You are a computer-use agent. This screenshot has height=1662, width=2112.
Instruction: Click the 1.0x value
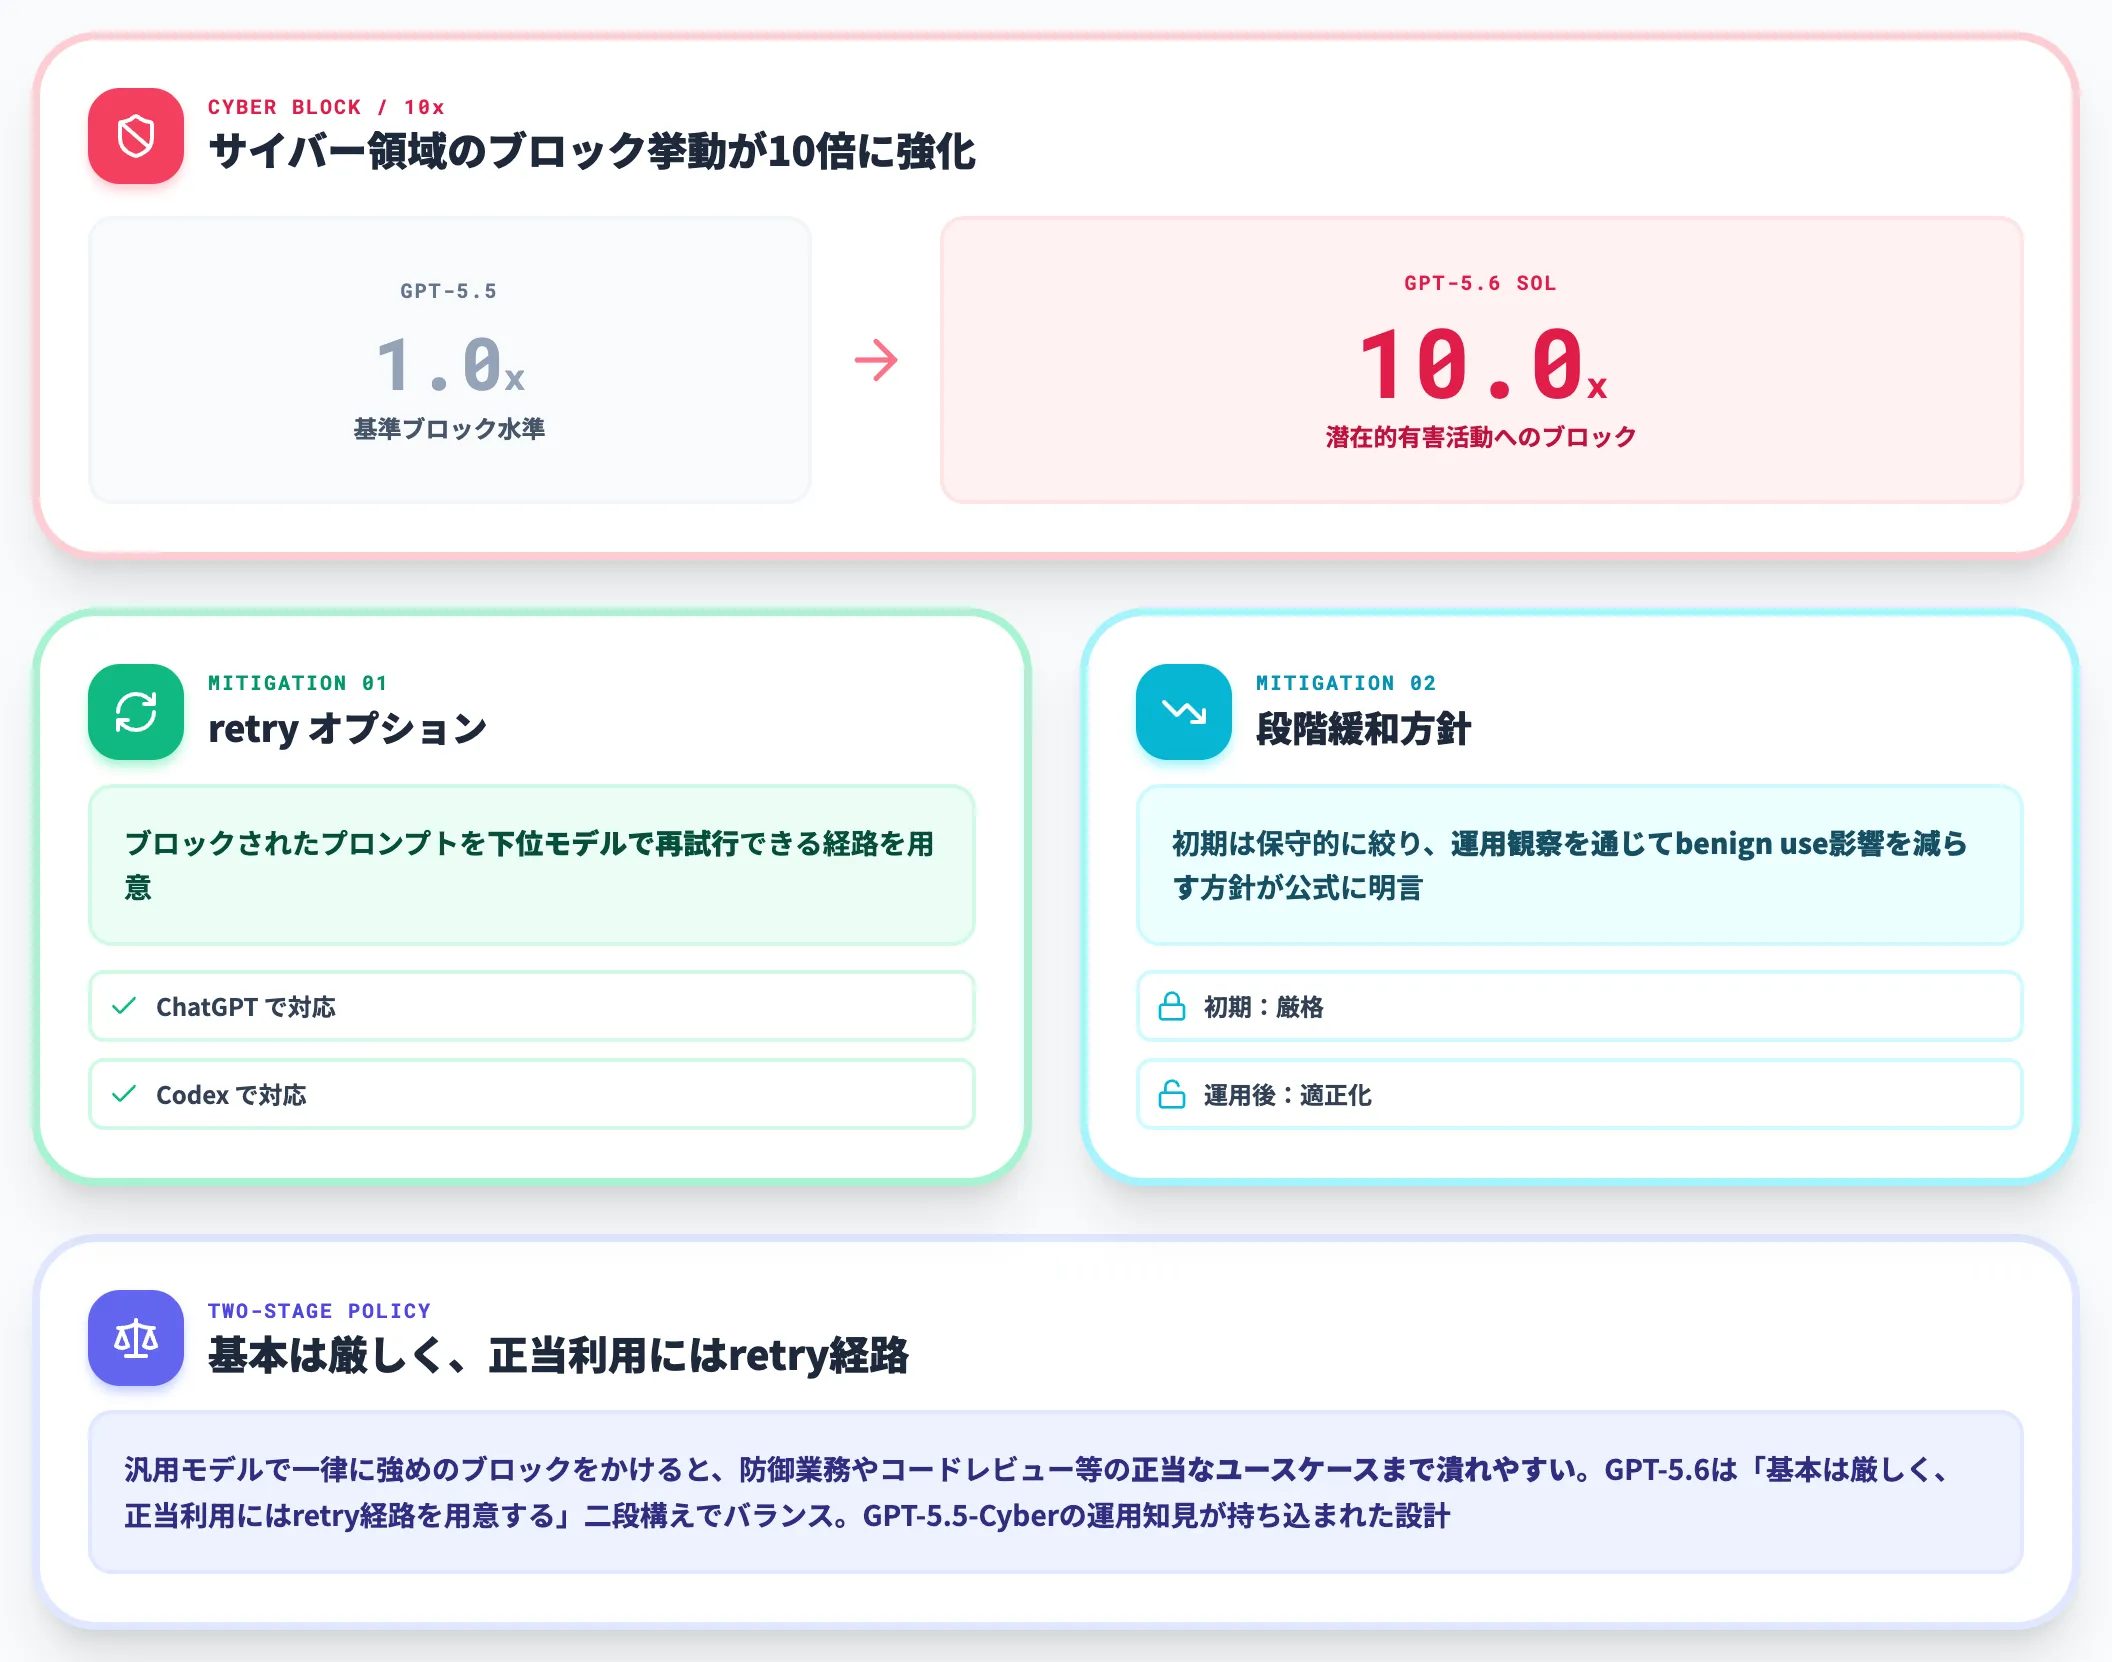tap(450, 364)
